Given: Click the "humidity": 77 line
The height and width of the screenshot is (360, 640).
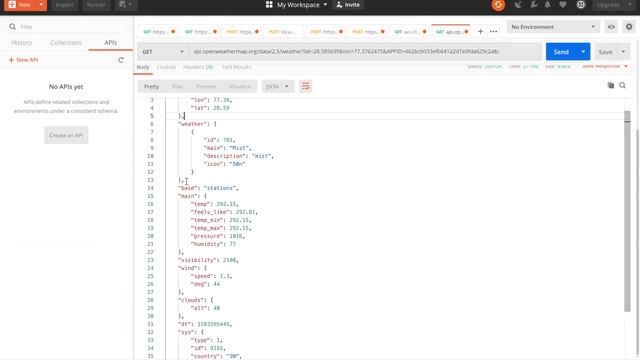Looking at the screenshot, I should pyautogui.click(x=213, y=244).
